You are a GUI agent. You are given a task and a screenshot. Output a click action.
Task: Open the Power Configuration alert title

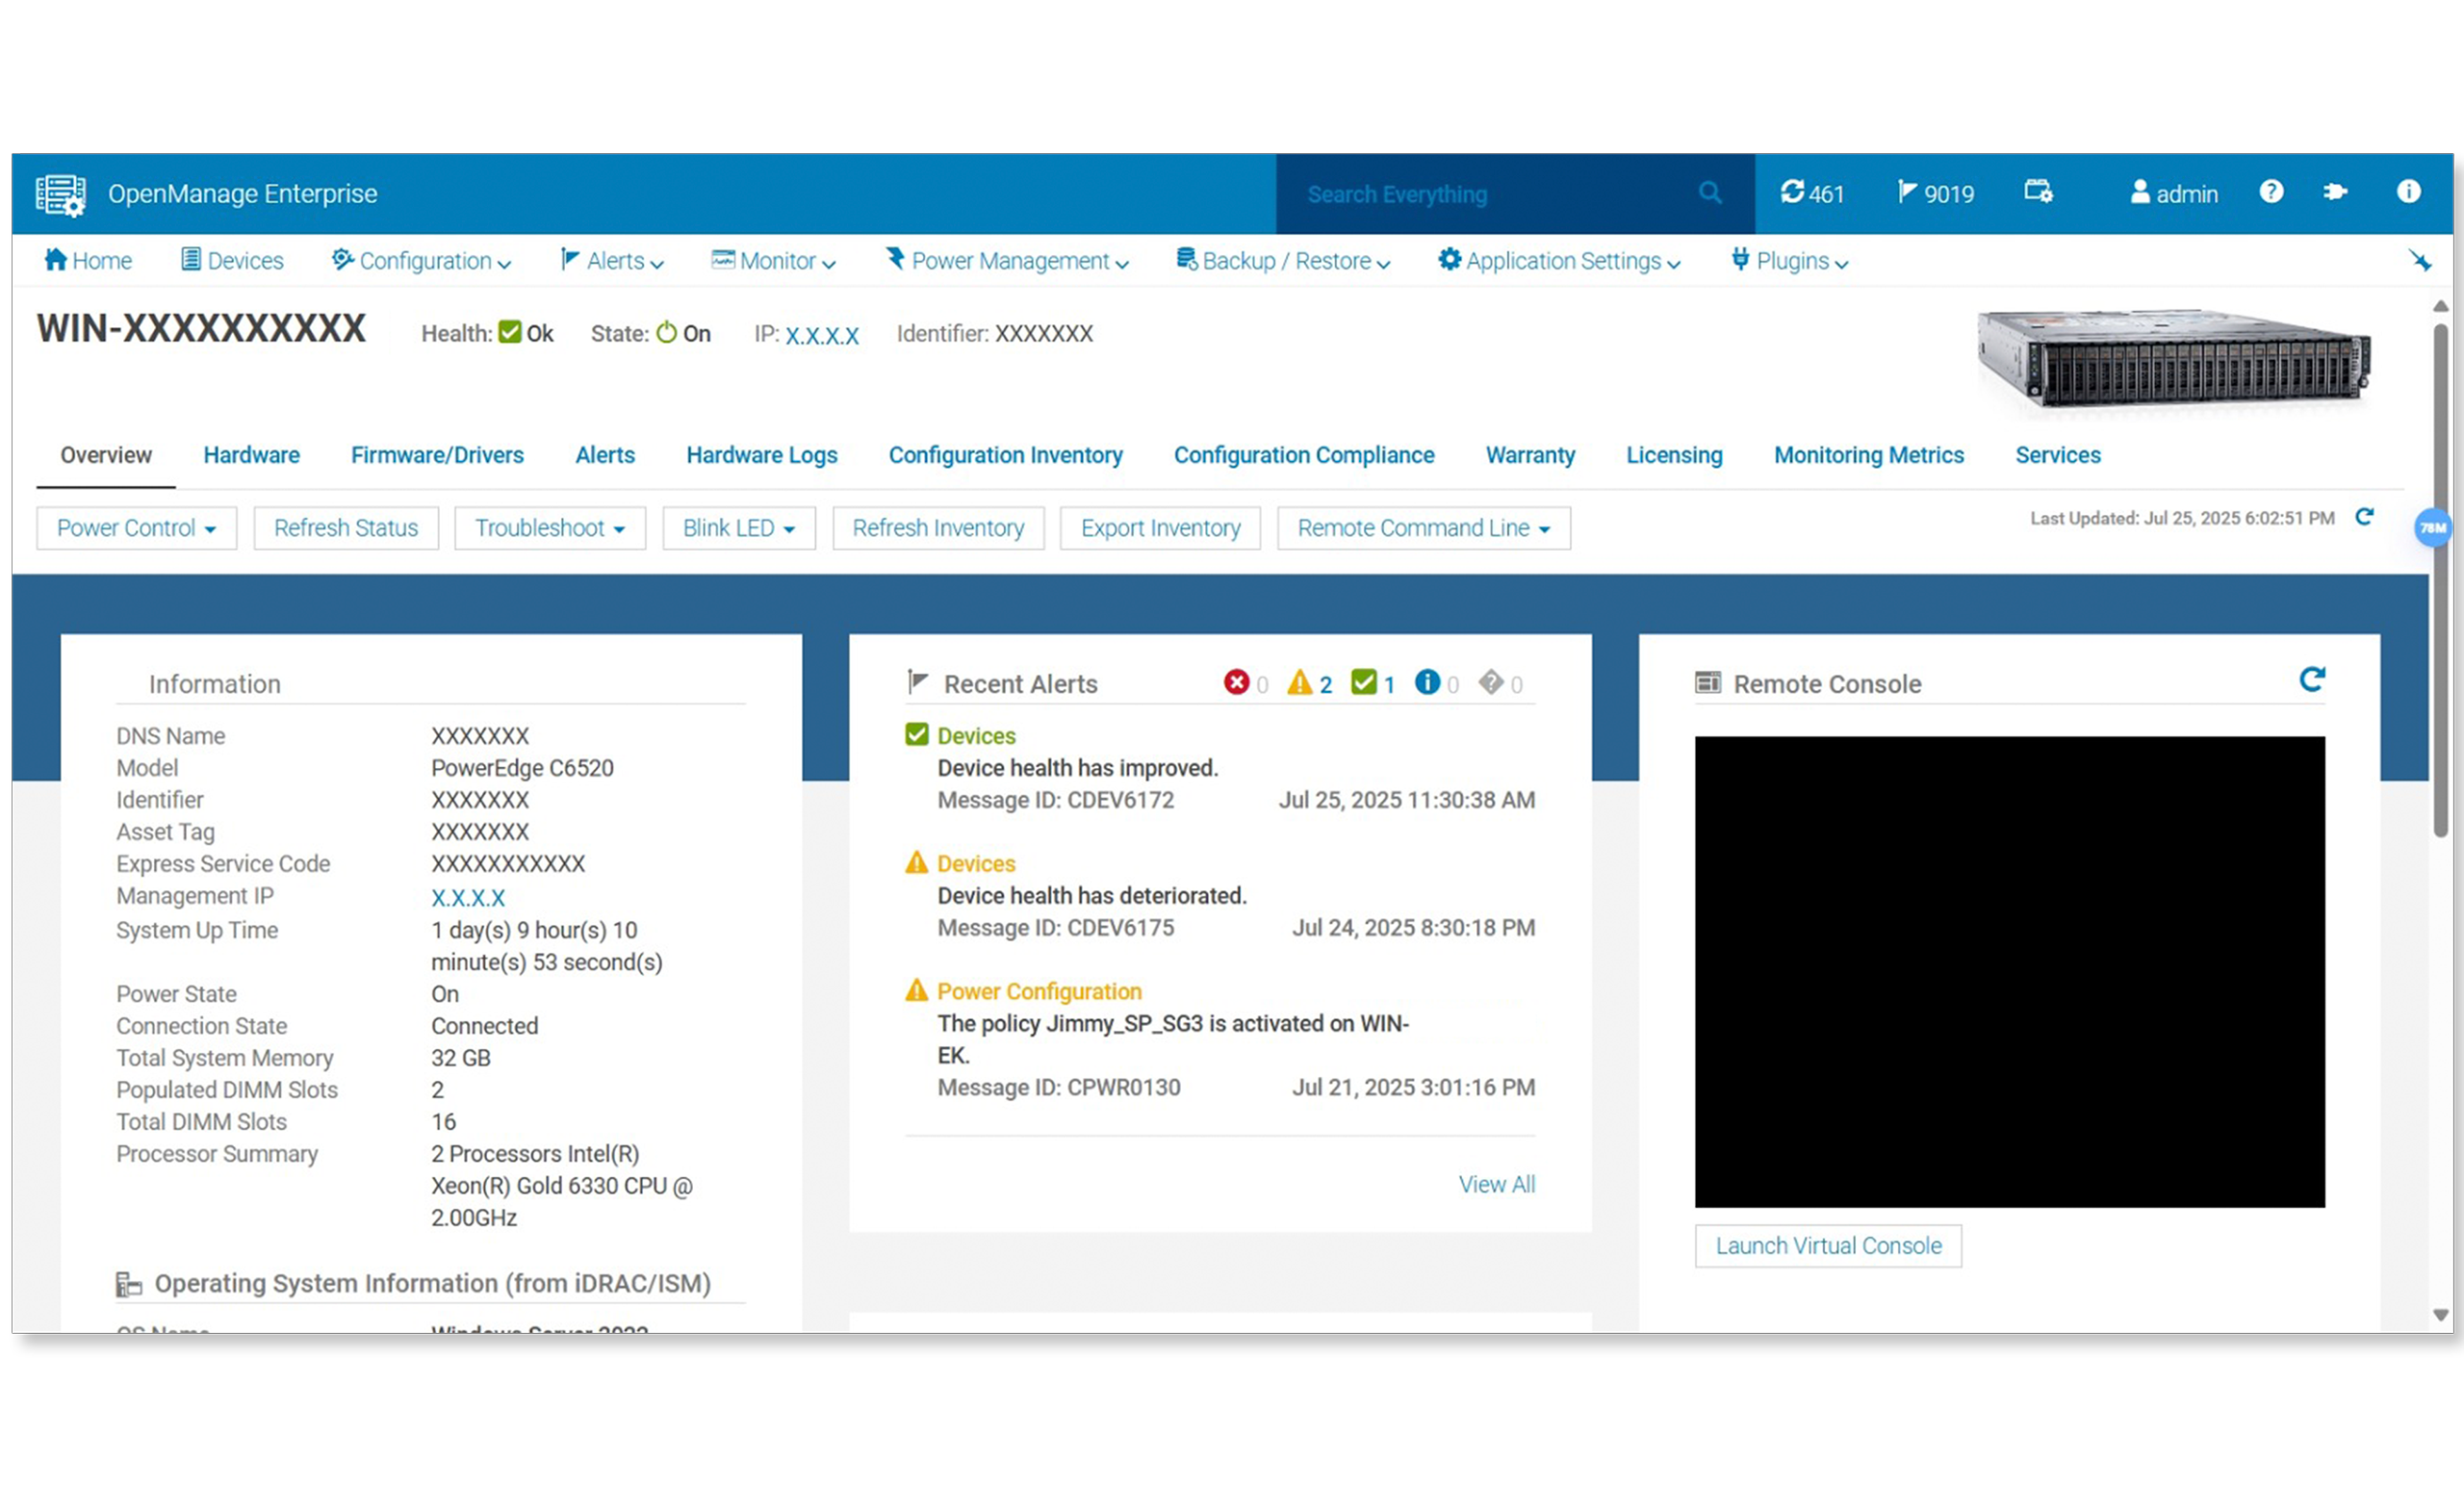pyautogui.click(x=1039, y=991)
